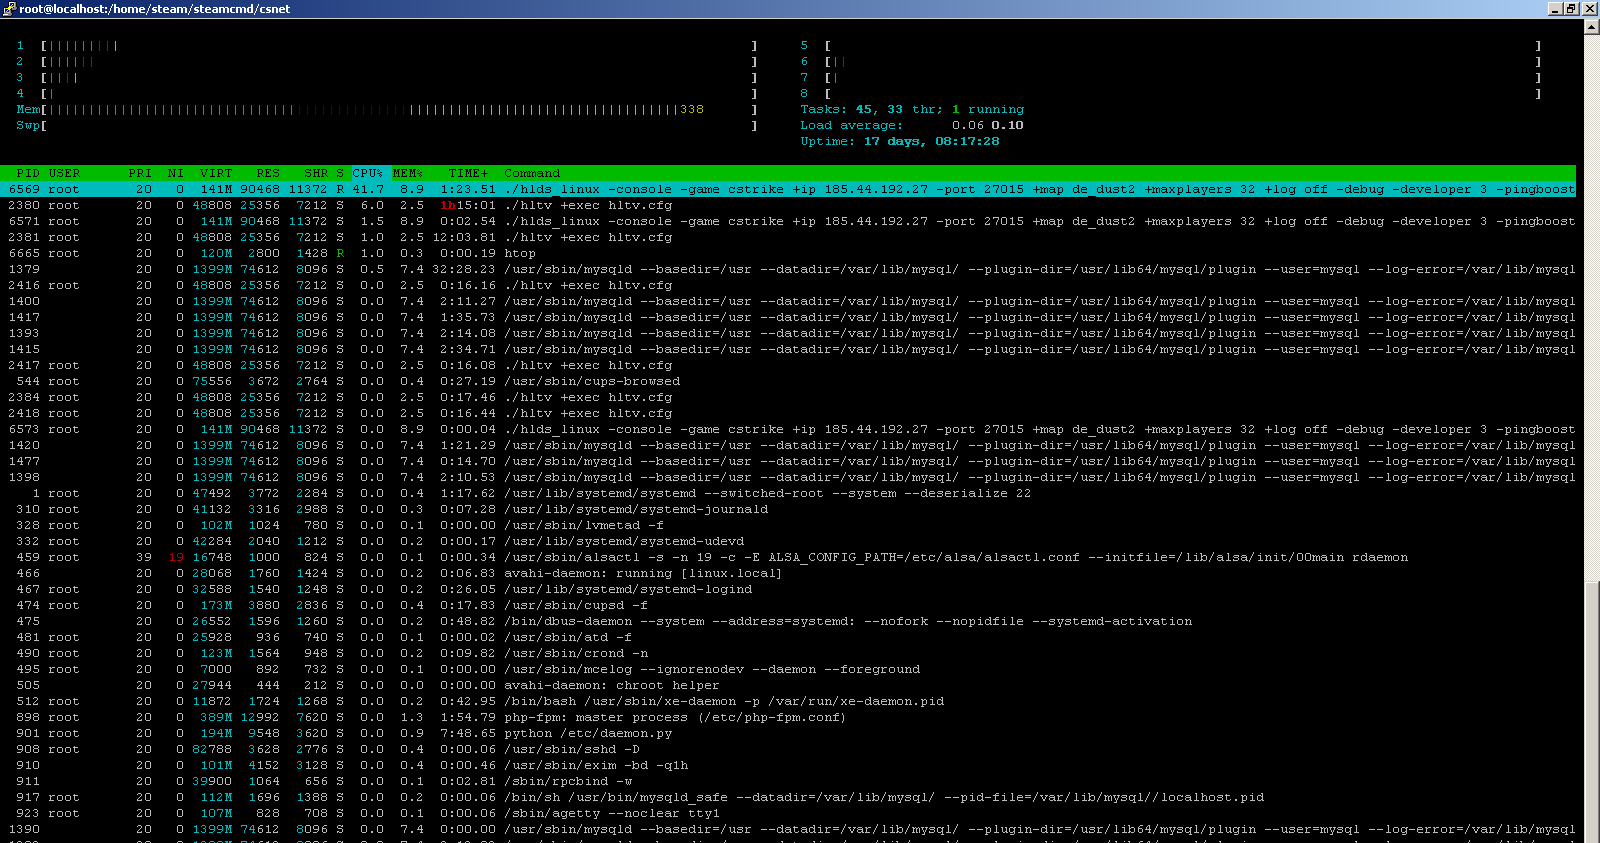
Task: Select the mysqld process PID 1379
Action: pyautogui.click(x=788, y=269)
